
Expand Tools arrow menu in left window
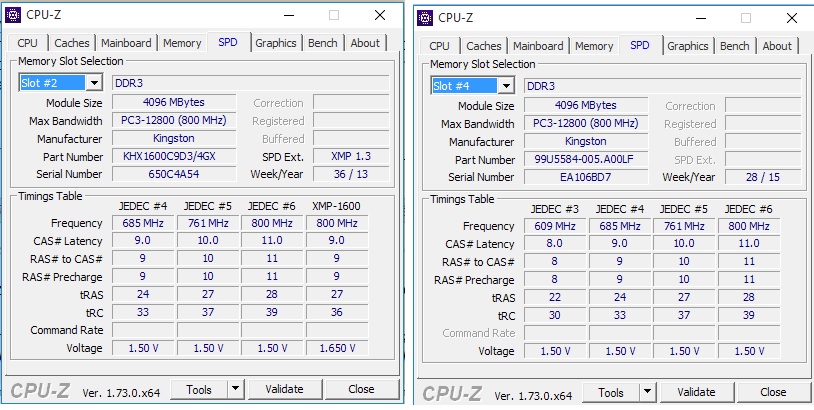235,389
